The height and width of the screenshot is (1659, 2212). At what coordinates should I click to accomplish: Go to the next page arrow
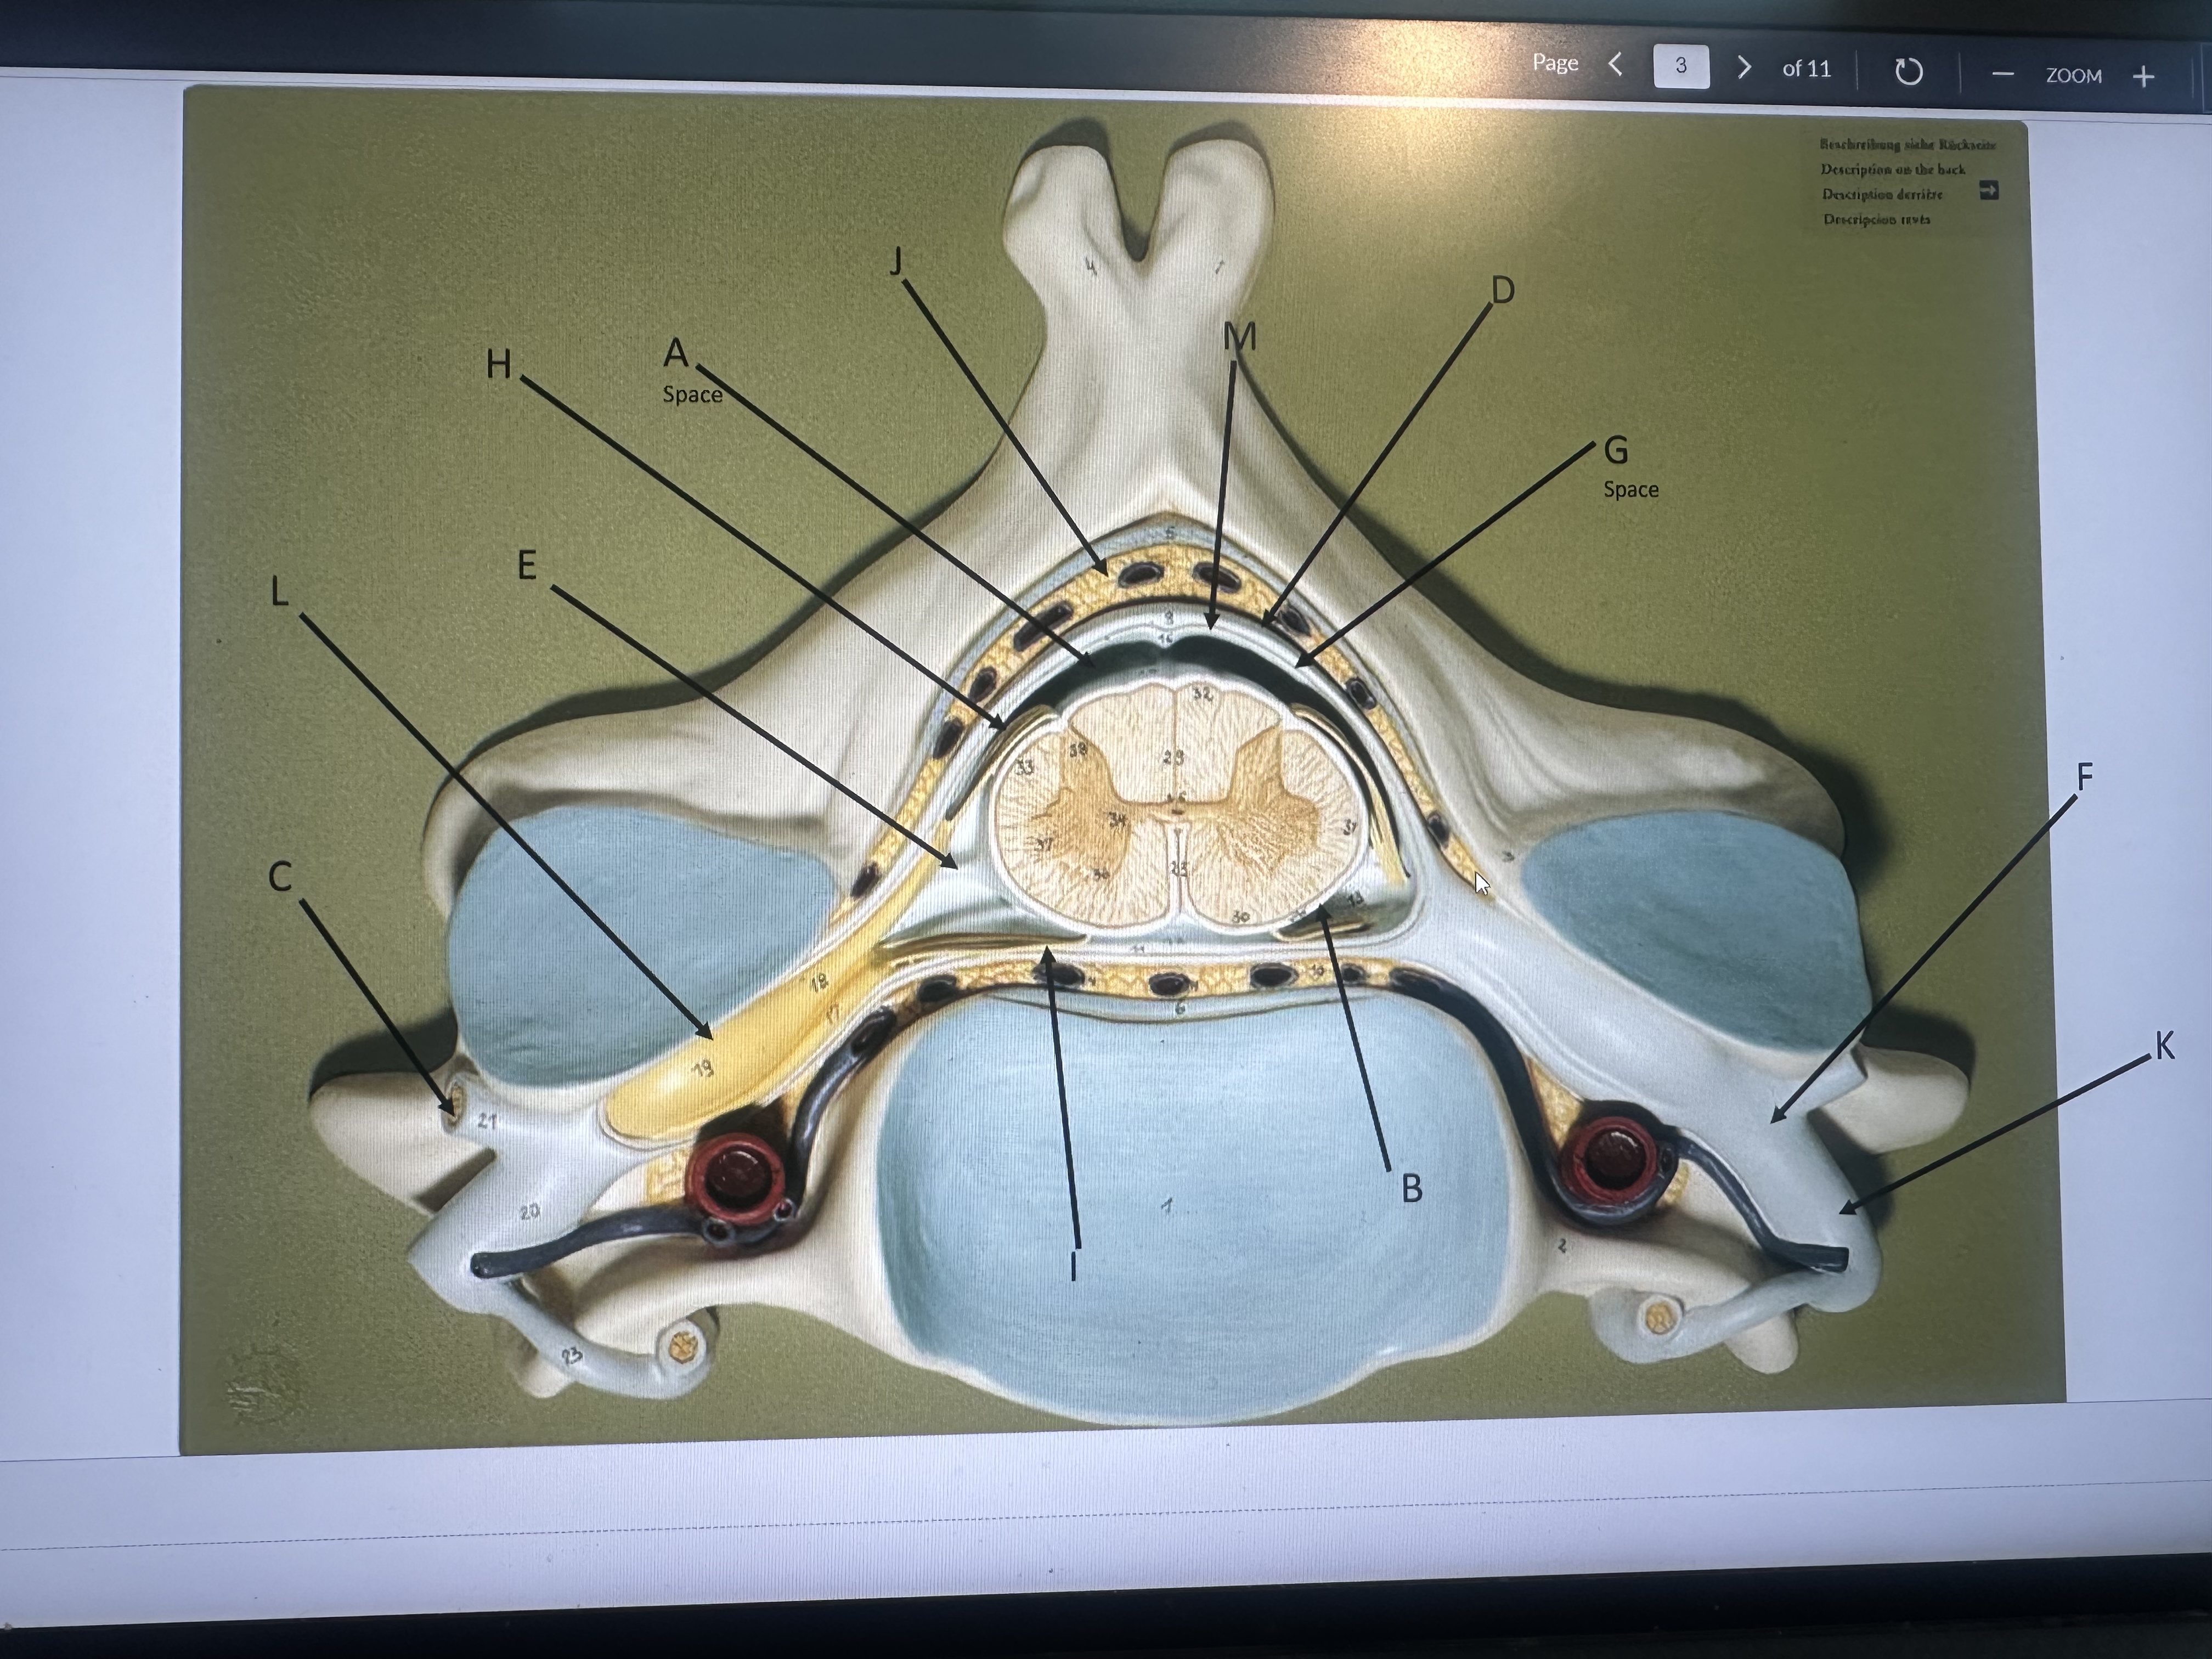click(1744, 67)
